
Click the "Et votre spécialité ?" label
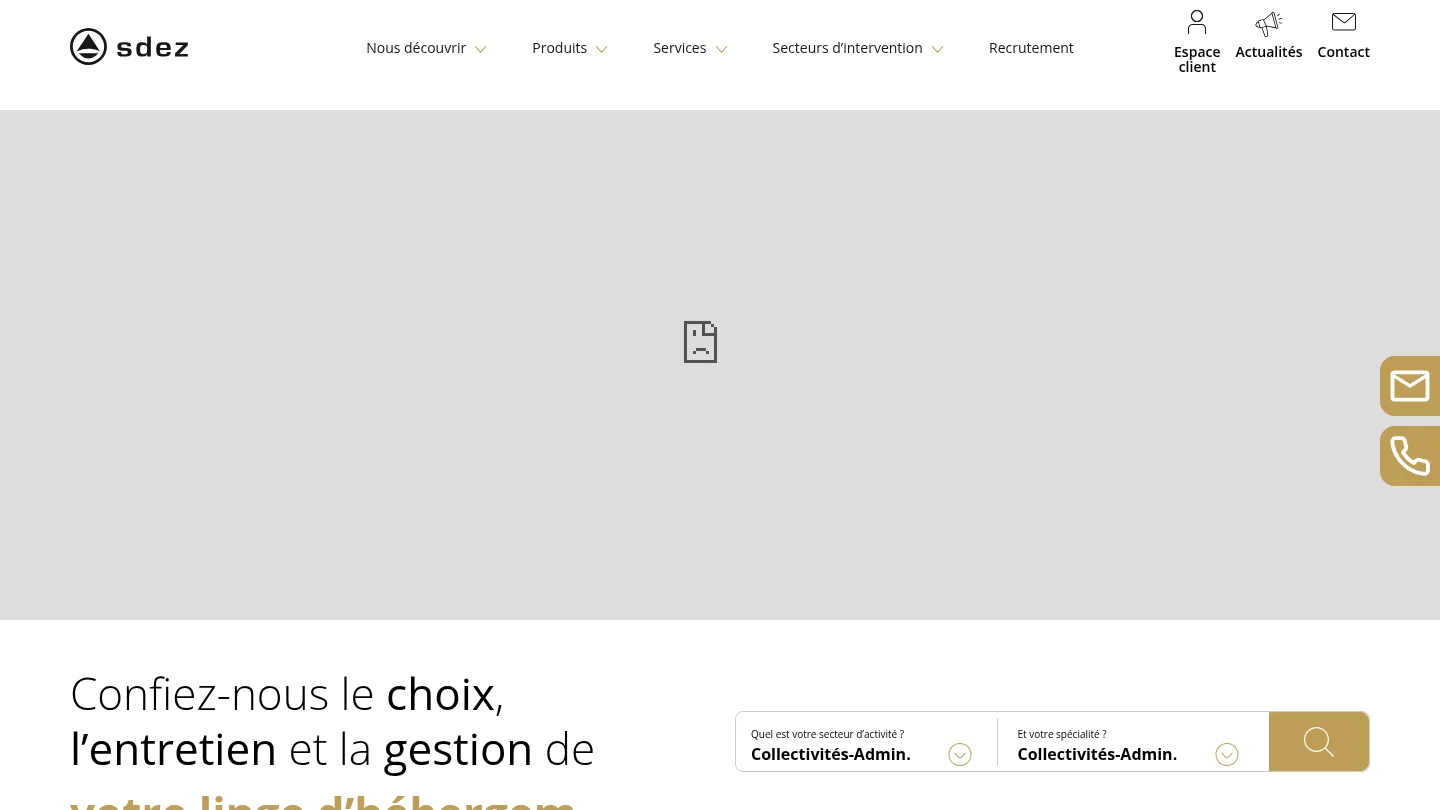point(1062,734)
